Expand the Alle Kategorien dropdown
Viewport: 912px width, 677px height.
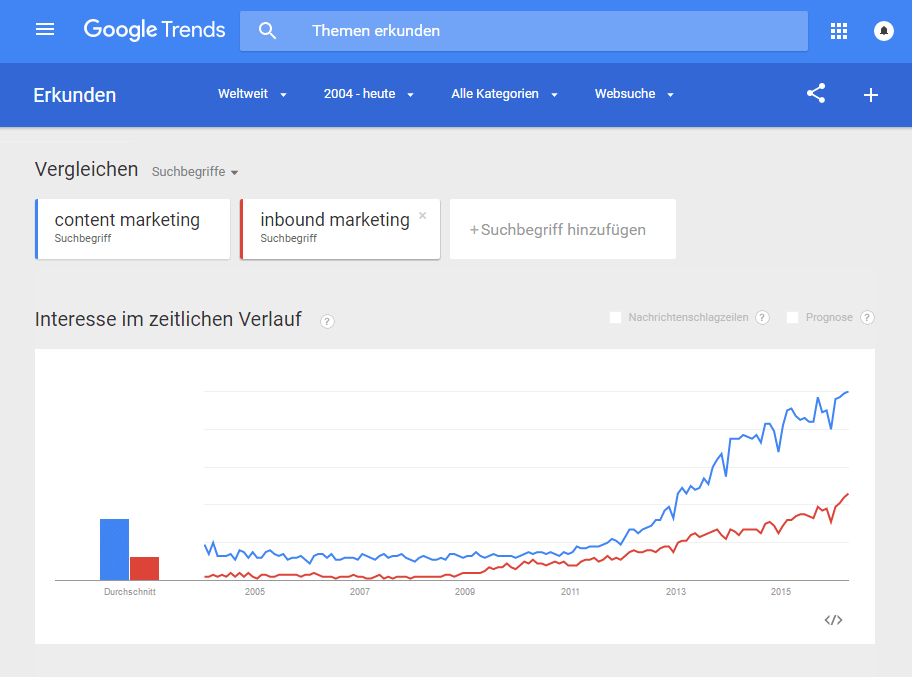point(504,94)
